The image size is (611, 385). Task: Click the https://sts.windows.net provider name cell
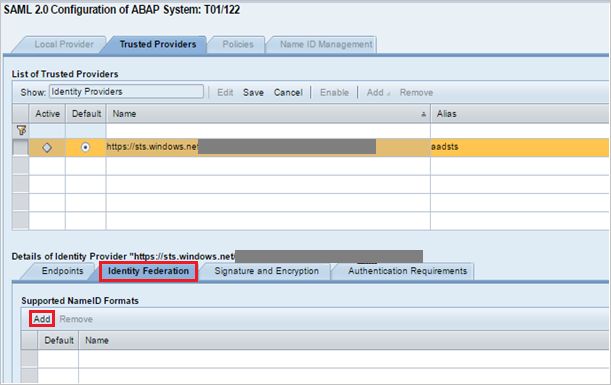[x=268, y=147]
